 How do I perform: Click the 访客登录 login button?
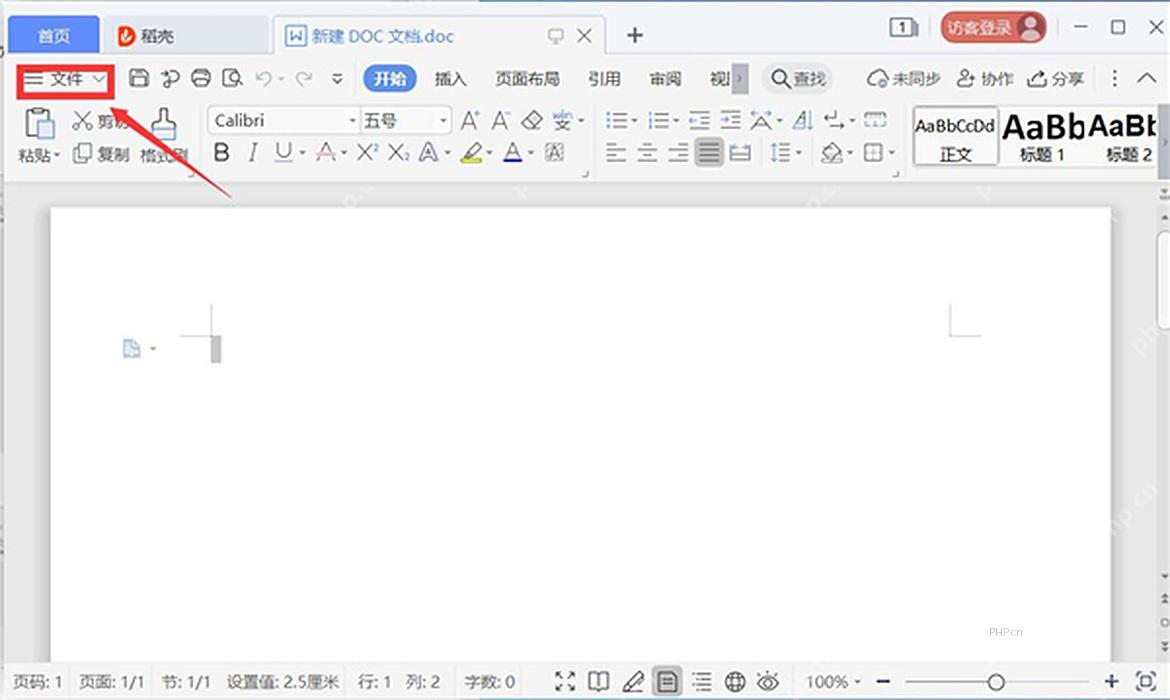992,28
